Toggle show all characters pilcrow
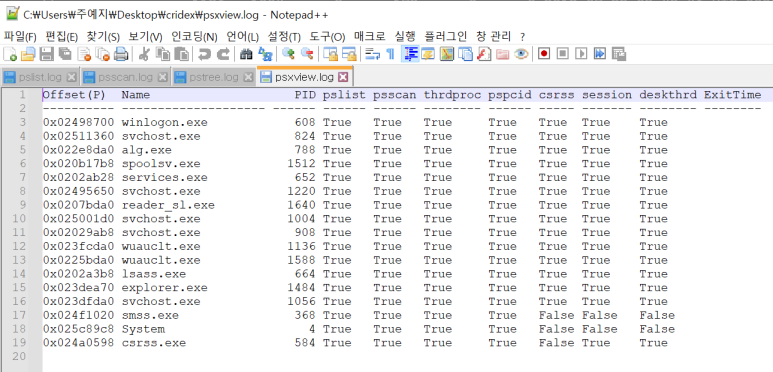773x372 pixels. tap(390, 54)
